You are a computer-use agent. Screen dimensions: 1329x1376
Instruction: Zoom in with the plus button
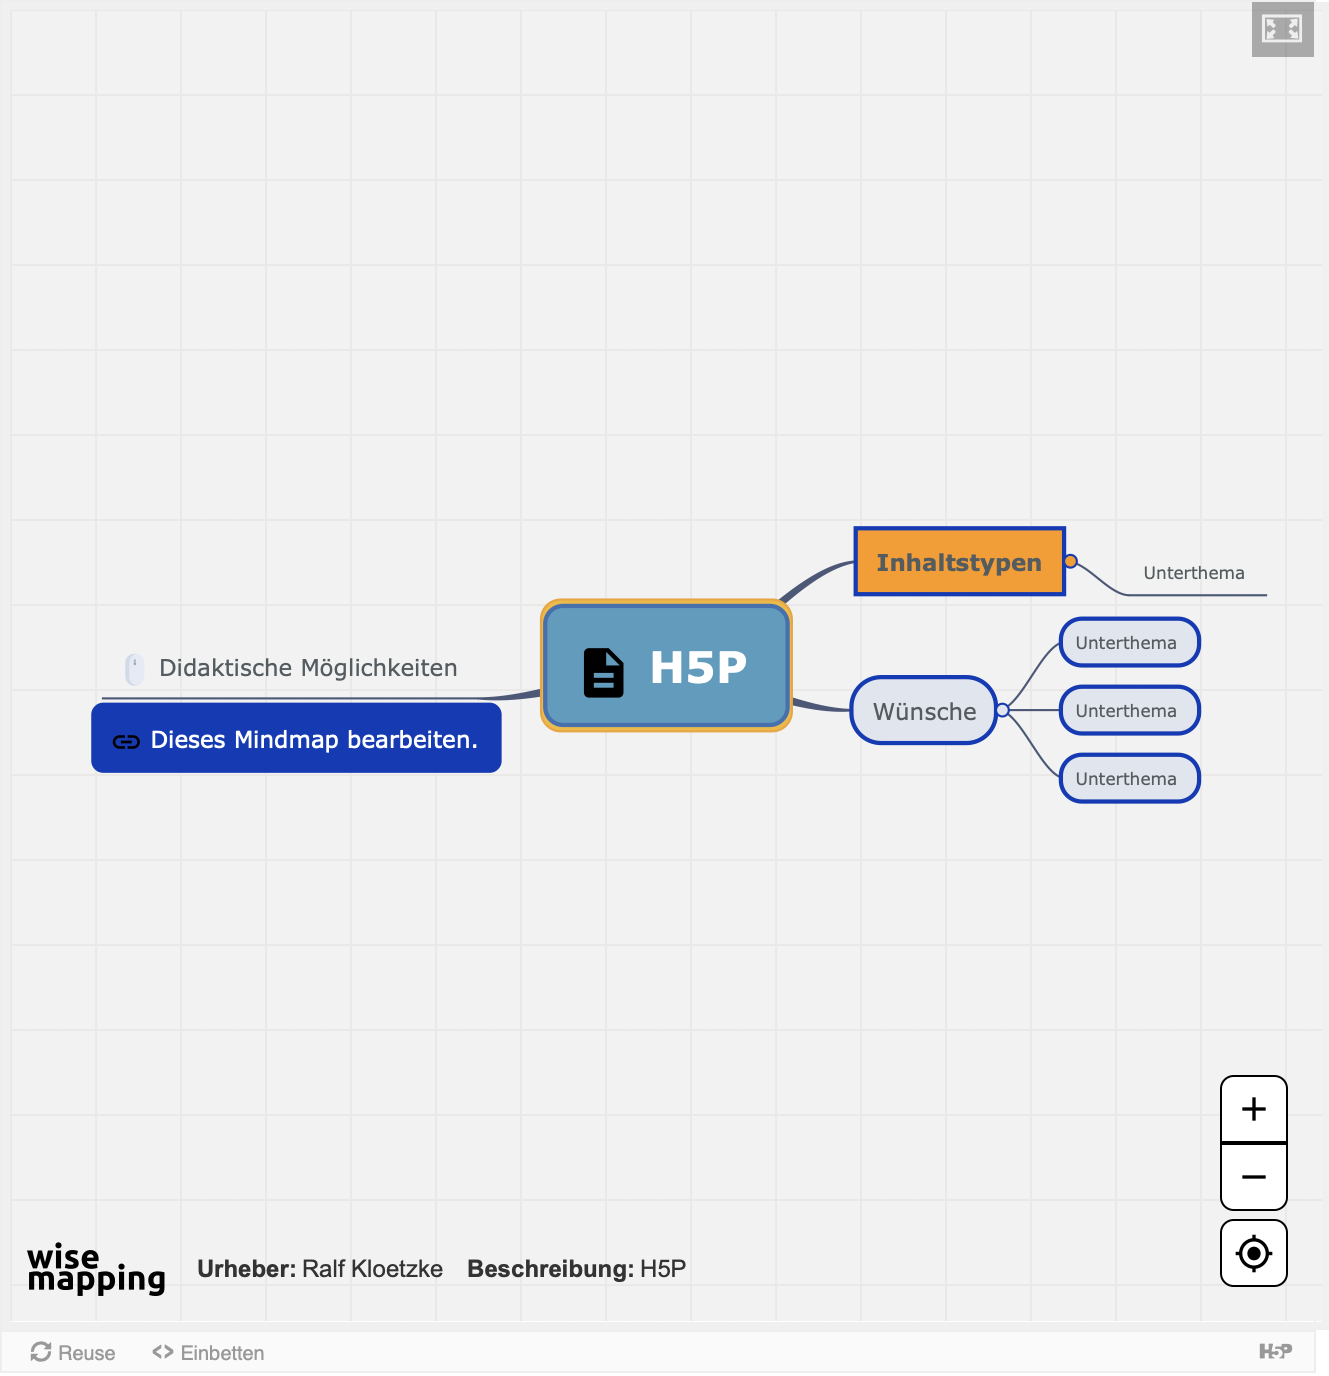(1253, 1109)
